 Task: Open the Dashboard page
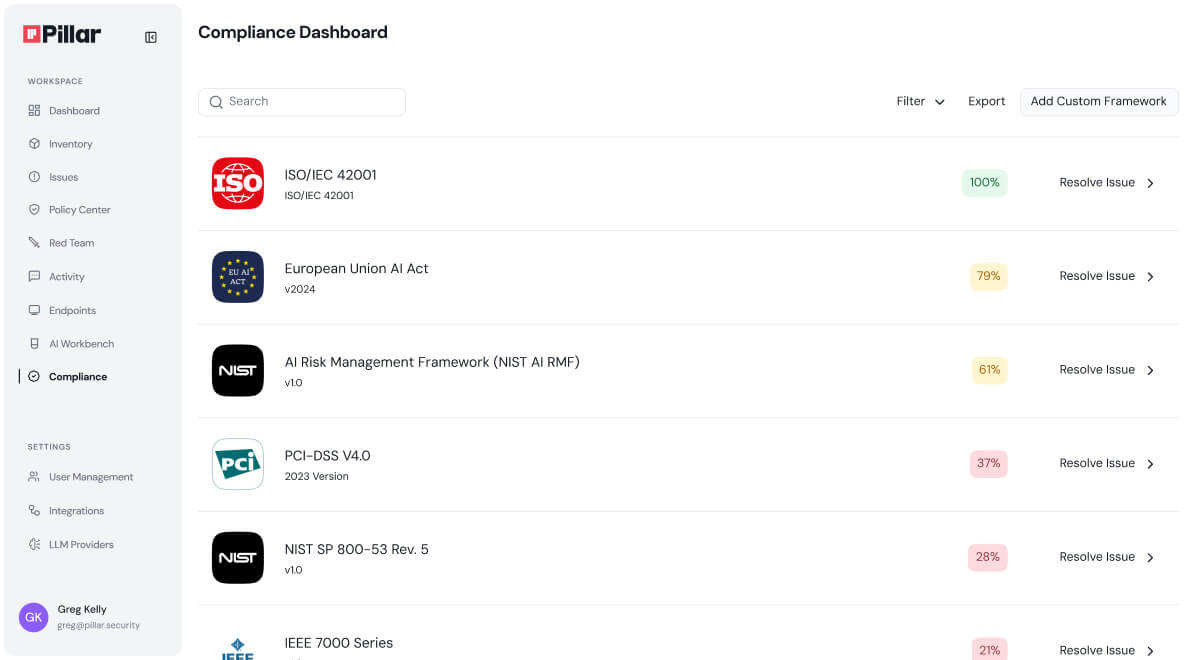[74, 111]
